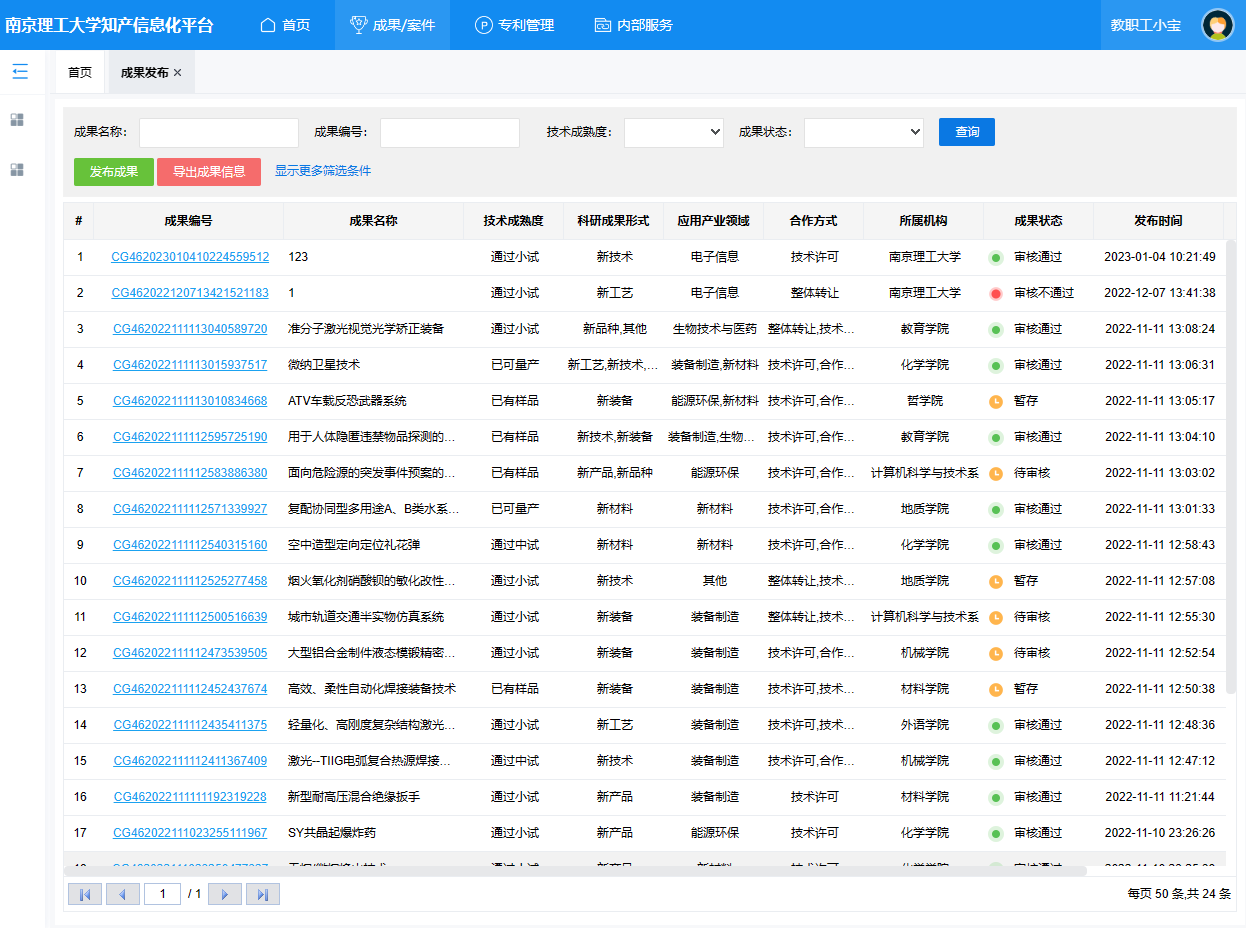Sort by 成果编号 column header
The width and height of the screenshot is (1246, 928).
tap(189, 221)
